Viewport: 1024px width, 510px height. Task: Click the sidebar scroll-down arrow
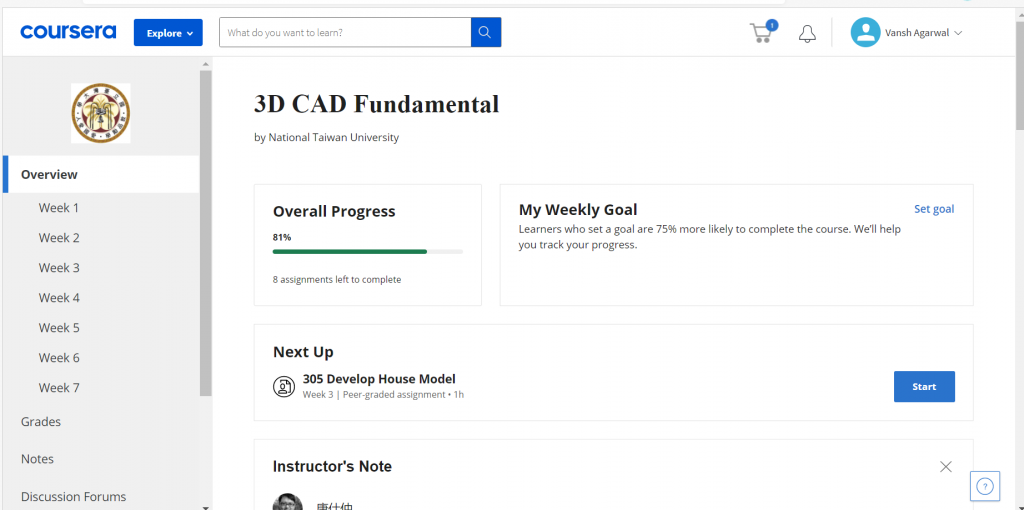point(206,507)
